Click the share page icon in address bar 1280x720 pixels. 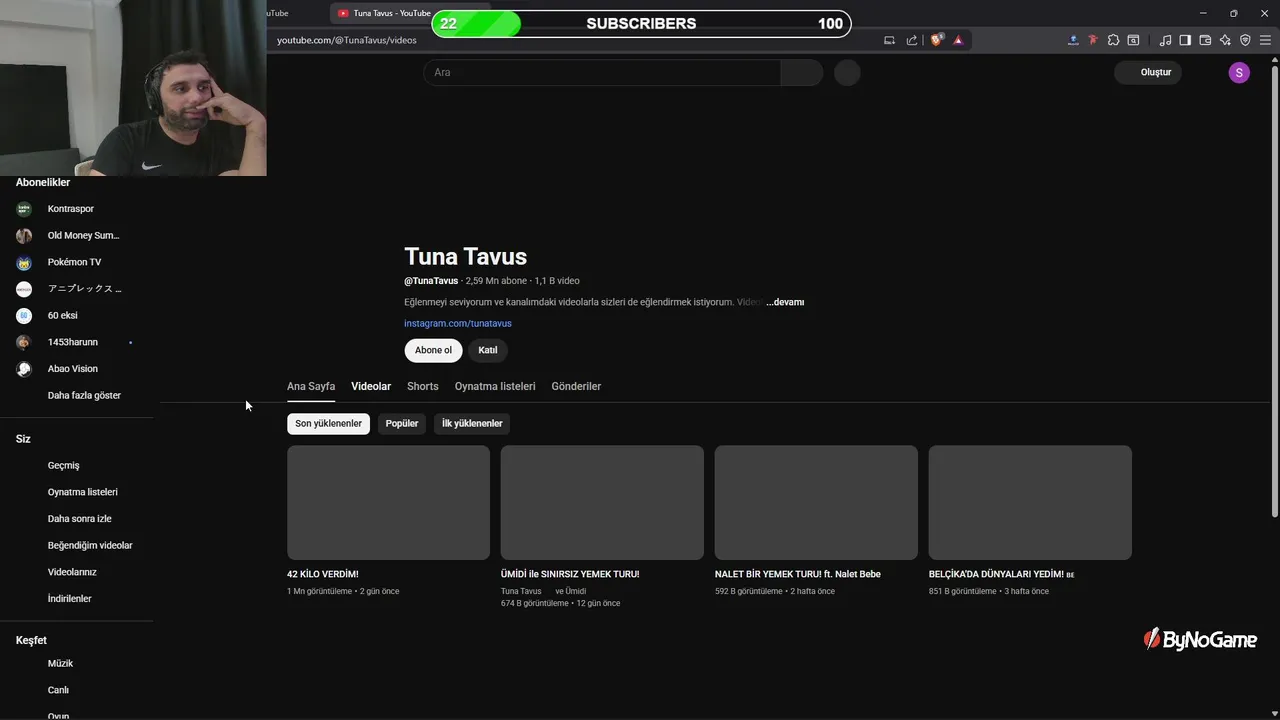(912, 40)
